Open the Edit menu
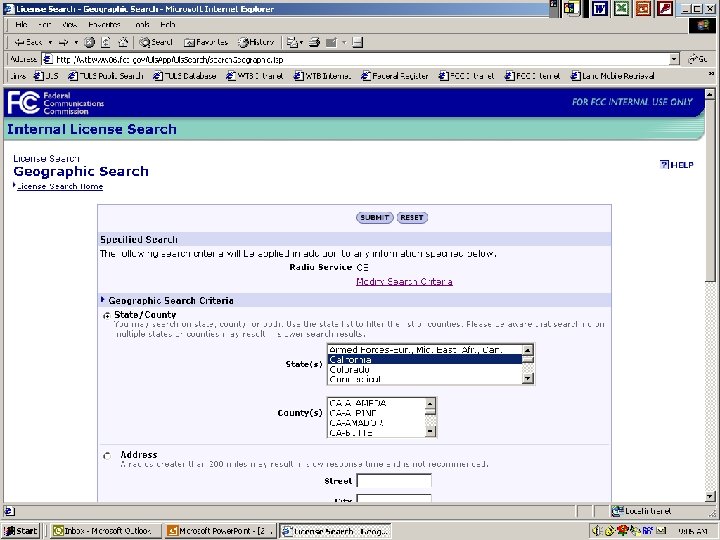Viewport: 720px width, 540px height. pyautogui.click(x=45, y=24)
